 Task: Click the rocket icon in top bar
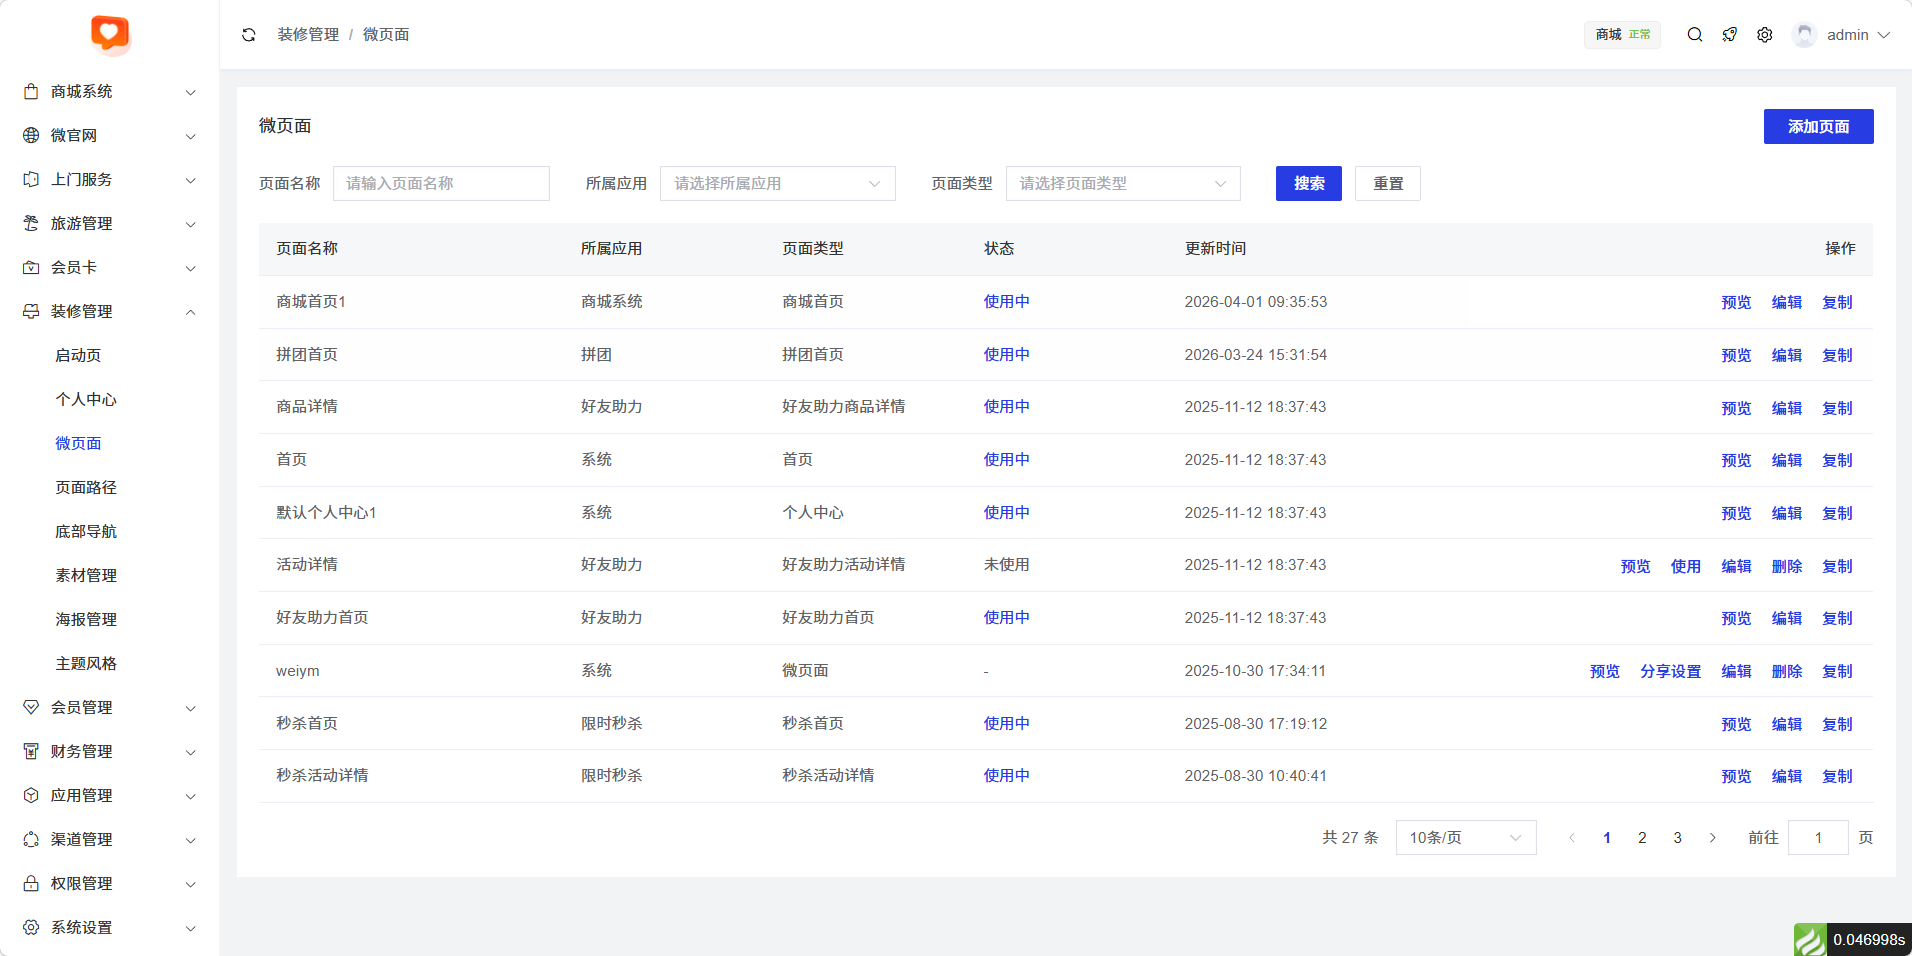[1730, 35]
